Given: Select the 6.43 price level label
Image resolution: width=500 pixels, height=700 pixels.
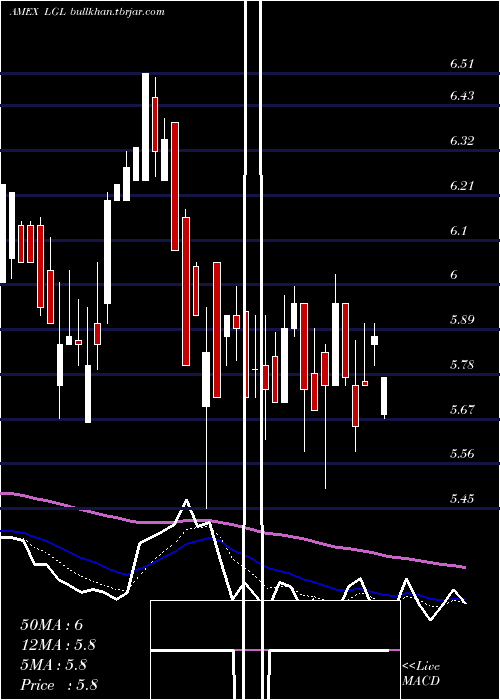Looking at the screenshot, I should (x=462, y=96).
